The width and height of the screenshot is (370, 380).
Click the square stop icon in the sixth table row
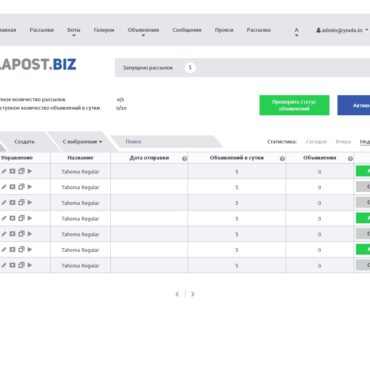tap(12, 250)
